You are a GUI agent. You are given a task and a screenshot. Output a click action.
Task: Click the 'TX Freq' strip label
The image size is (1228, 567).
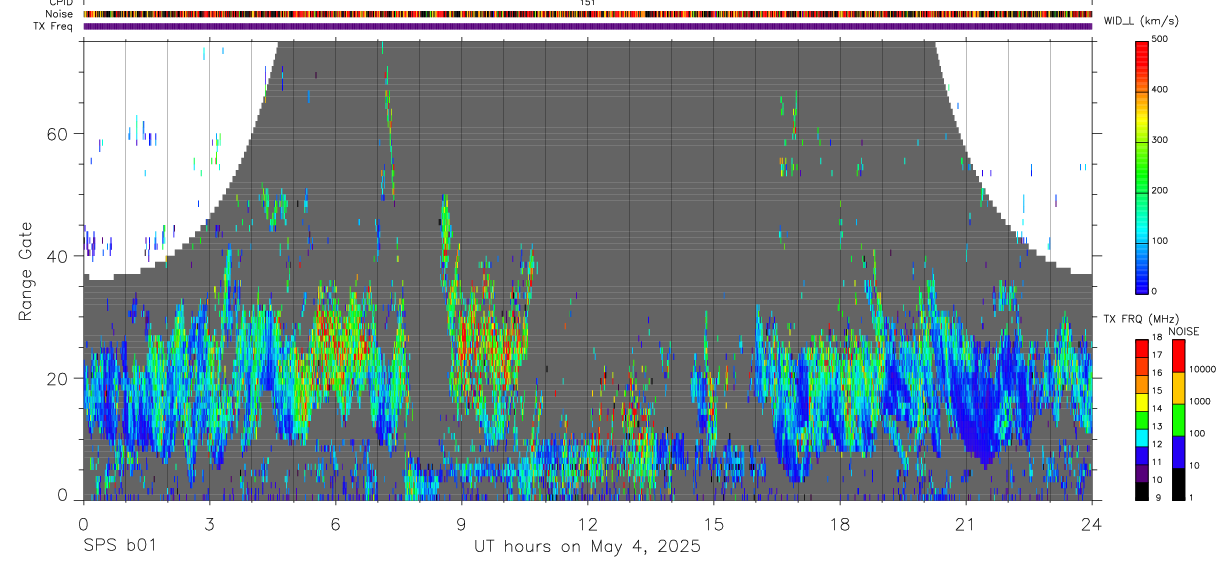pos(54,26)
